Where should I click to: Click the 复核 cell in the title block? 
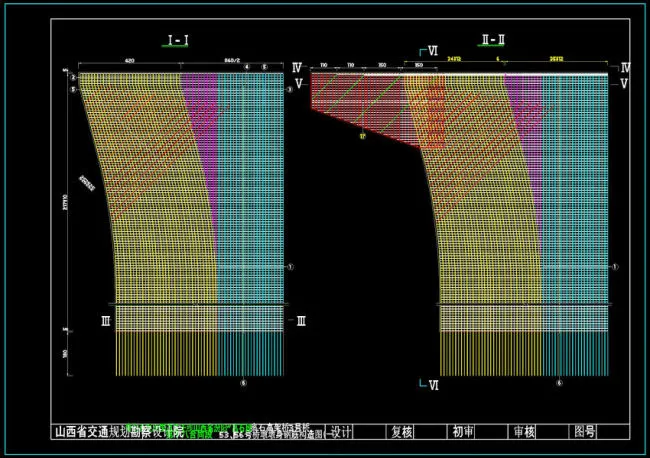coord(401,432)
